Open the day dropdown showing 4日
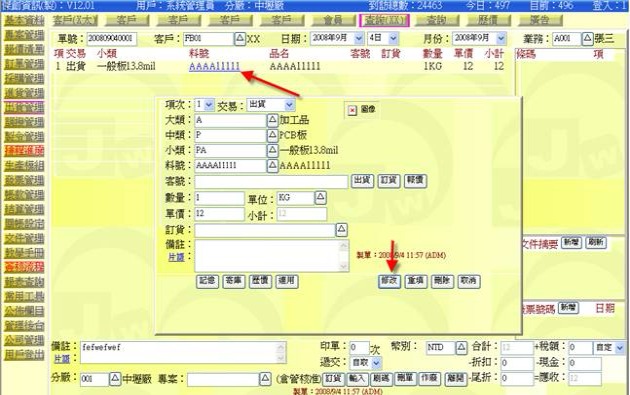The height and width of the screenshot is (395, 630). [x=393, y=39]
